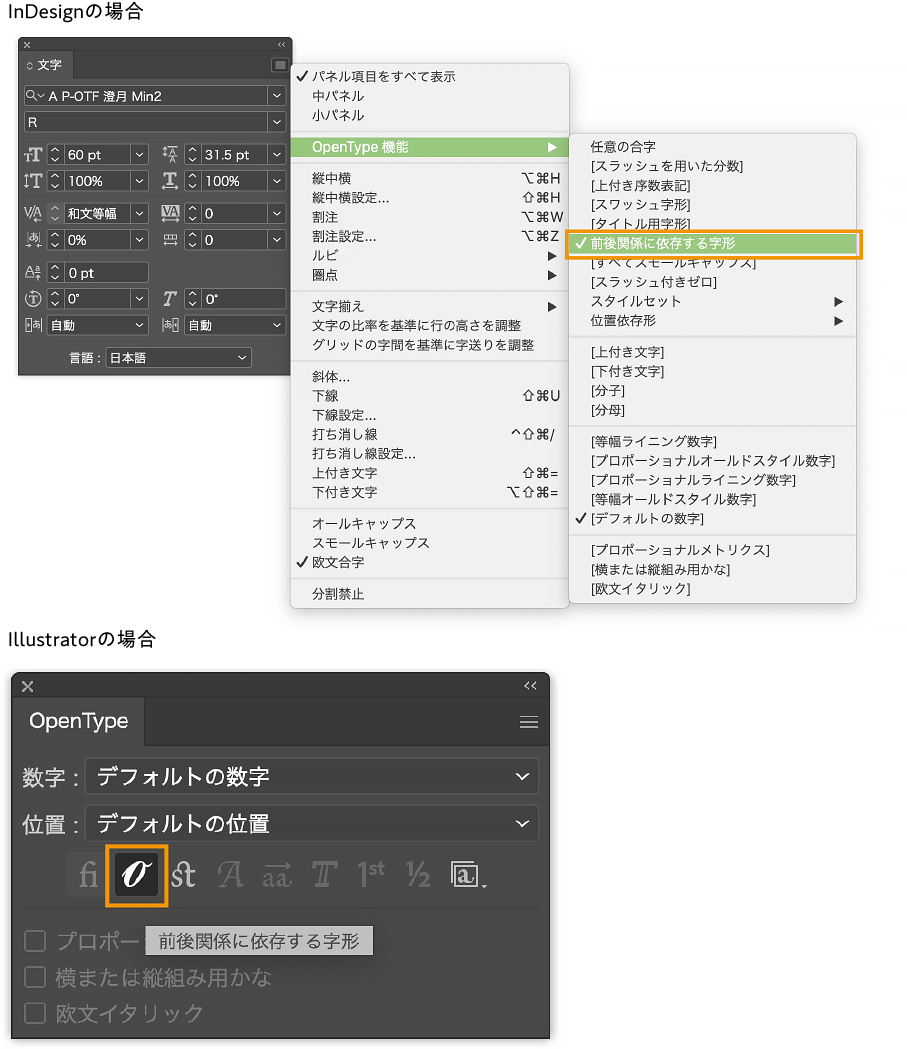This screenshot has width=907, height=1049.
Task: Click the stylistic alternates aa icon
Action: pos(277,874)
